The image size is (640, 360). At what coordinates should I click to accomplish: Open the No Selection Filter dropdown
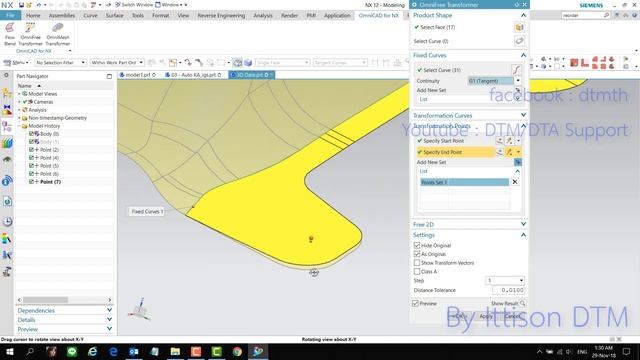[x=60, y=62]
